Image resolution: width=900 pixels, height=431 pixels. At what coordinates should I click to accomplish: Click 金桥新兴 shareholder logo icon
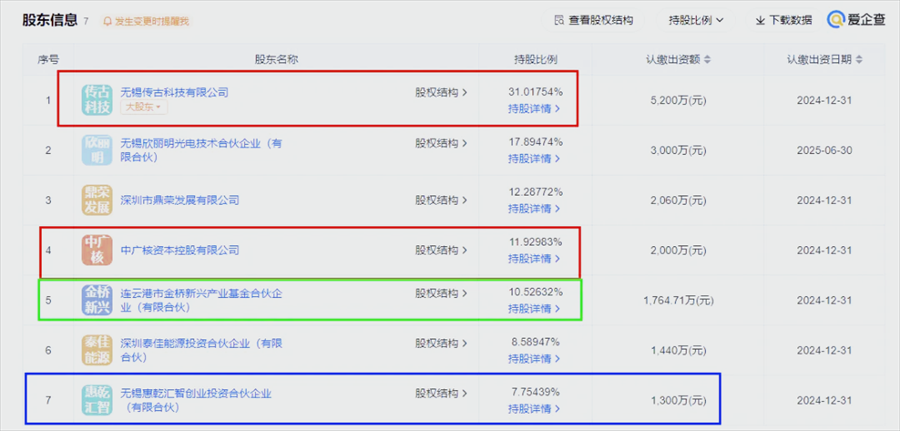[x=96, y=300]
